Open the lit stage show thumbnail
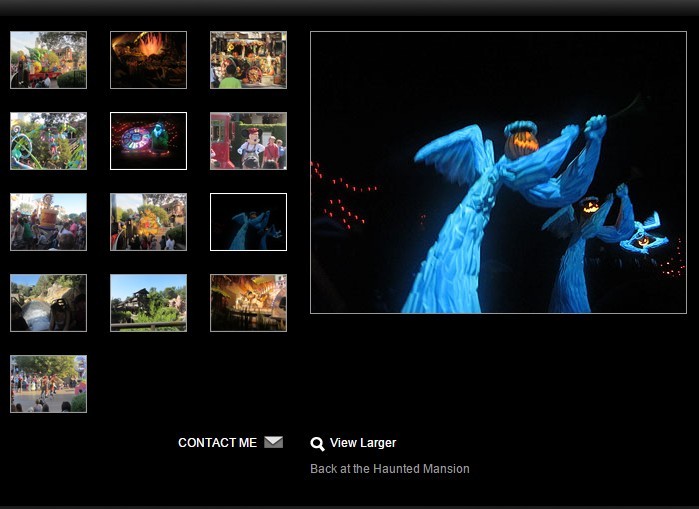The width and height of the screenshot is (699, 509). coord(248,303)
